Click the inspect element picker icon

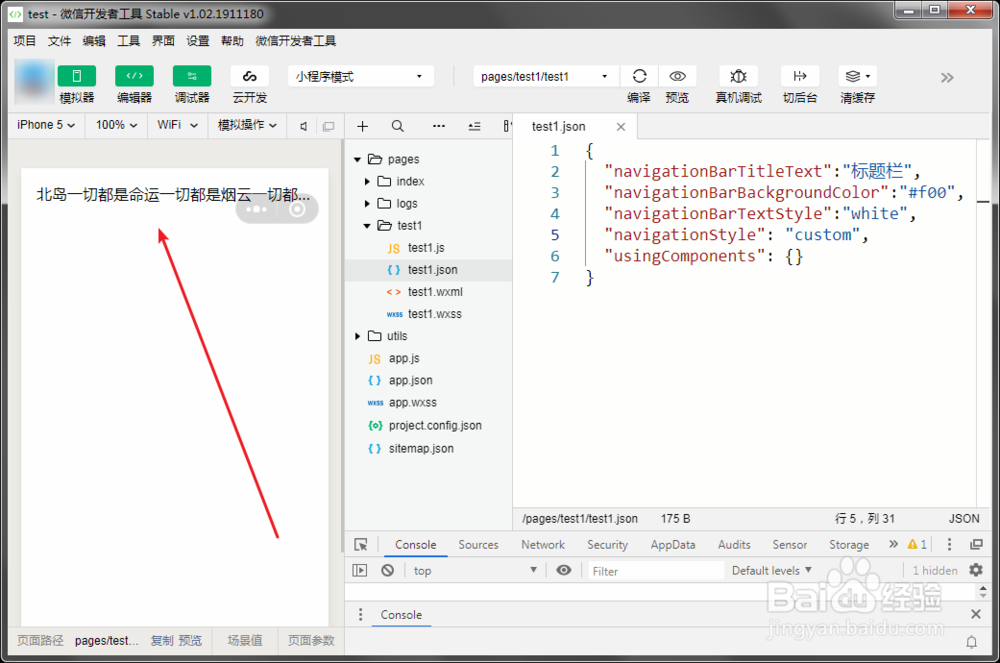pos(361,544)
